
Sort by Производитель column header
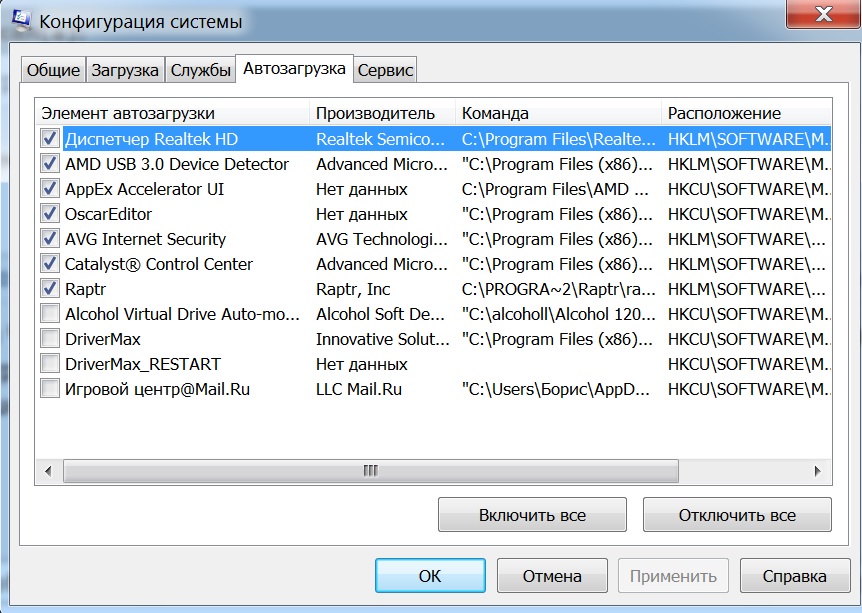pyautogui.click(x=383, y=113)
